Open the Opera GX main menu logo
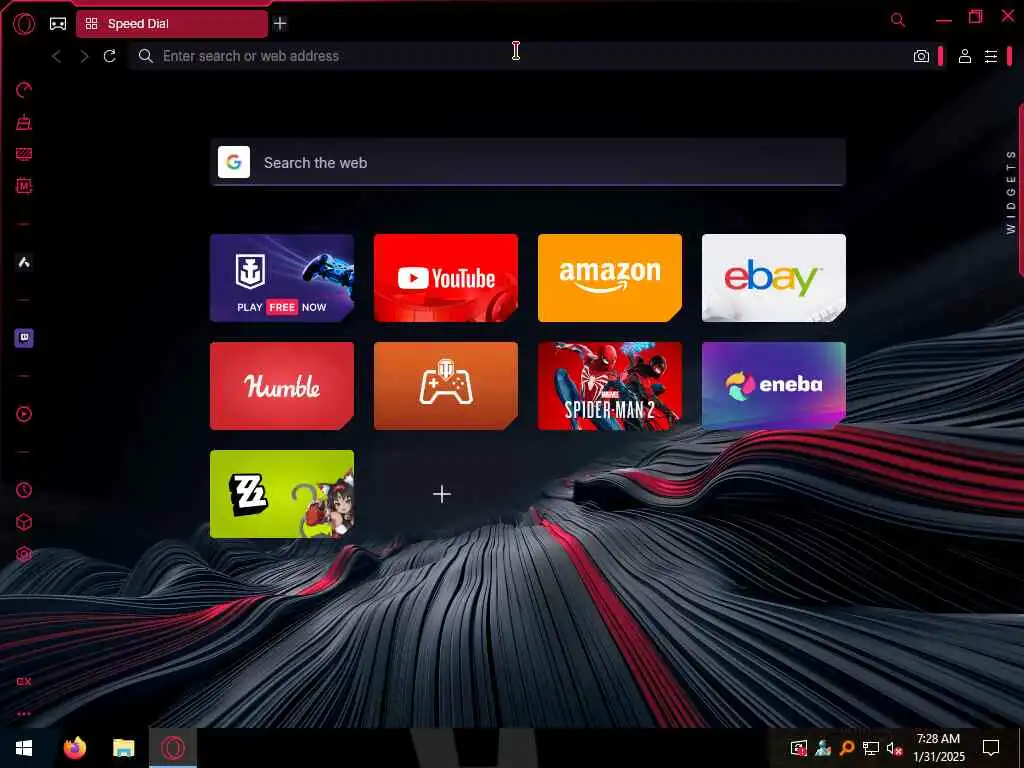The image size is (1024, 768). point(24,24)
